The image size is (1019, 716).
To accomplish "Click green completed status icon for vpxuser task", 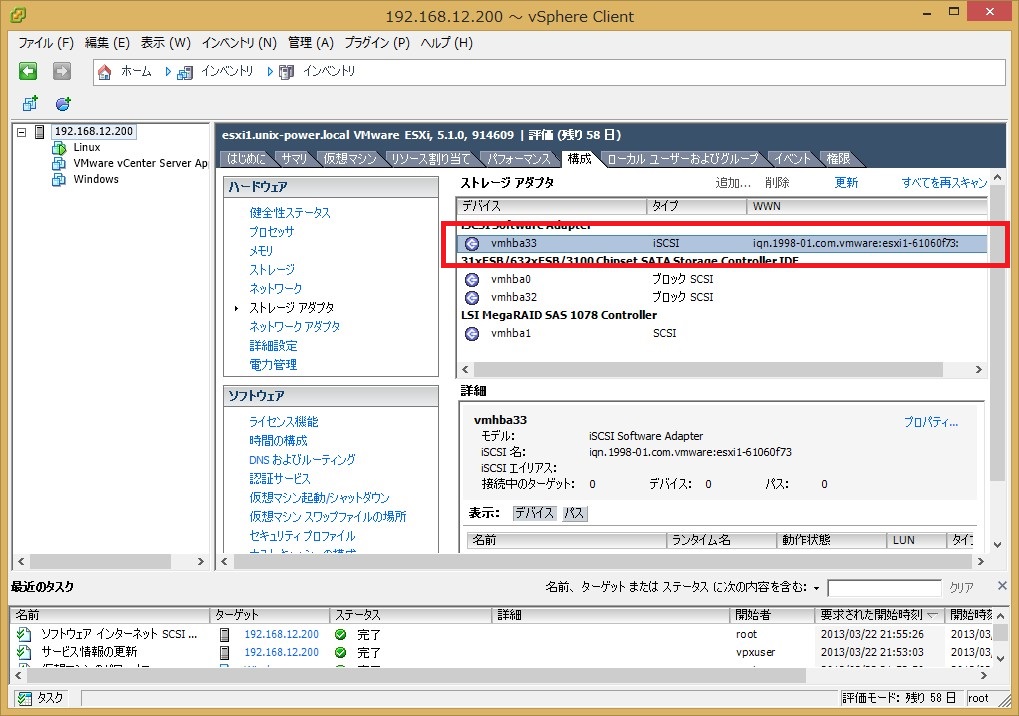I will click(341, 652).
